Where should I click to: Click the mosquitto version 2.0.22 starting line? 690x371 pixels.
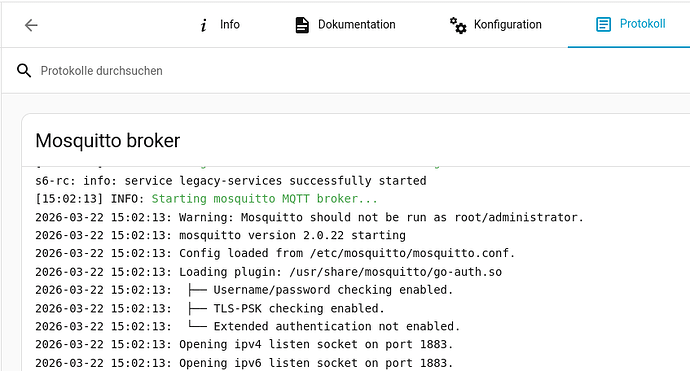click(220, 235)
